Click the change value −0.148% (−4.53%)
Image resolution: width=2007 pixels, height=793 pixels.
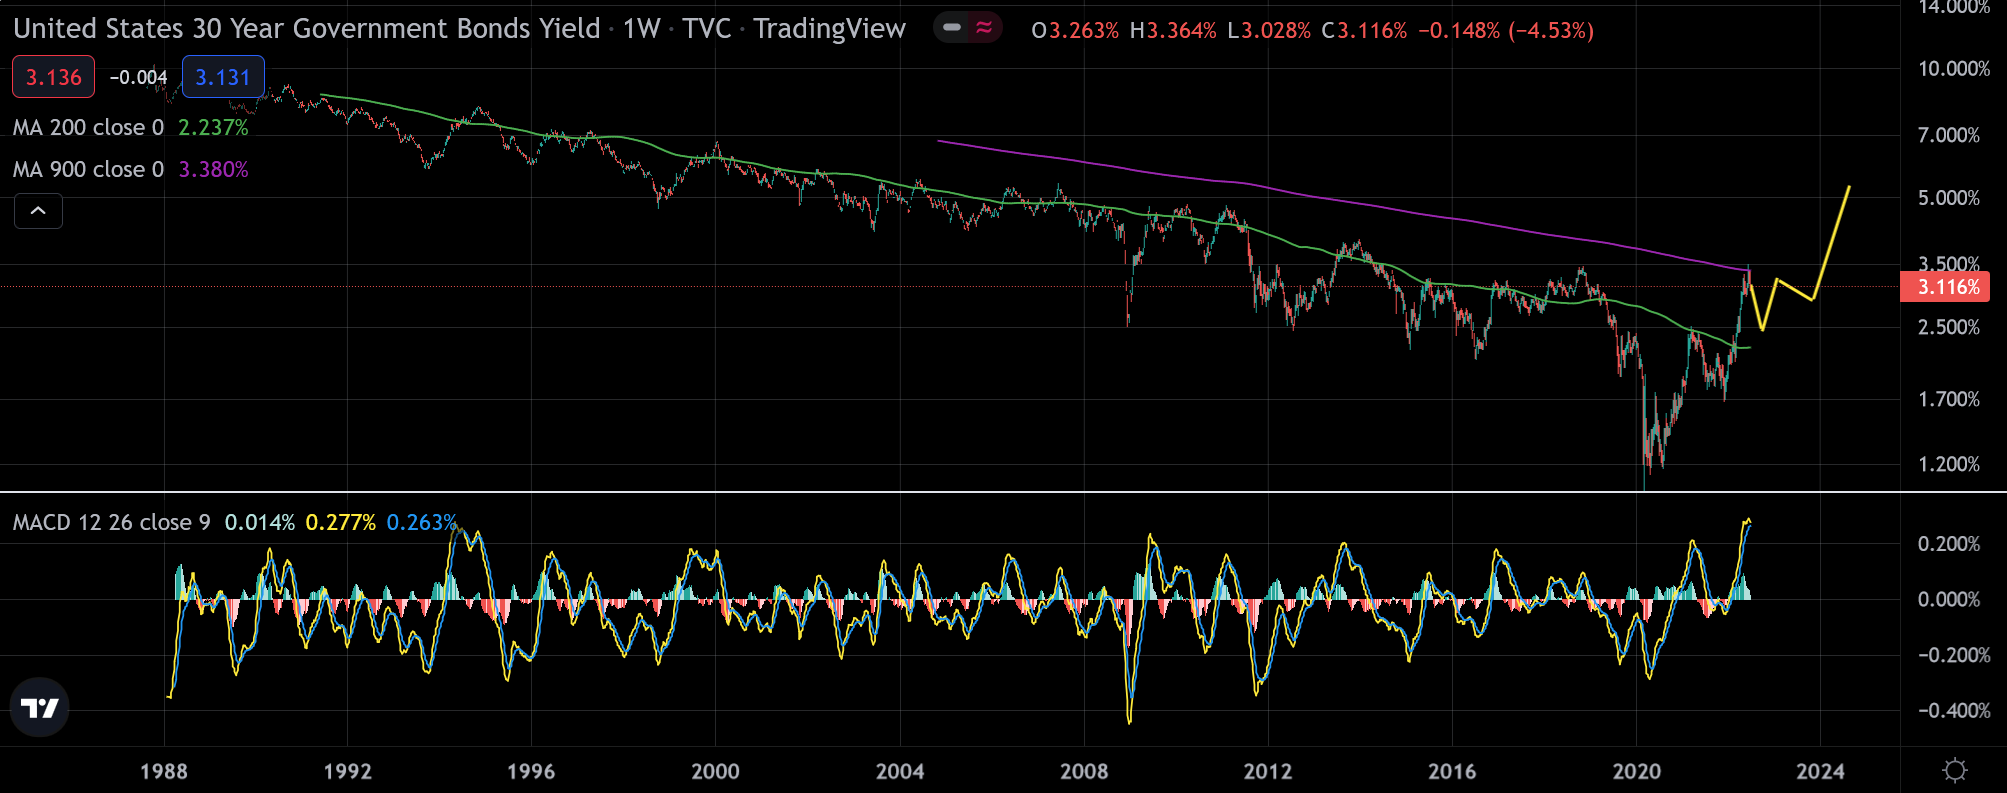click(1506, 31)
